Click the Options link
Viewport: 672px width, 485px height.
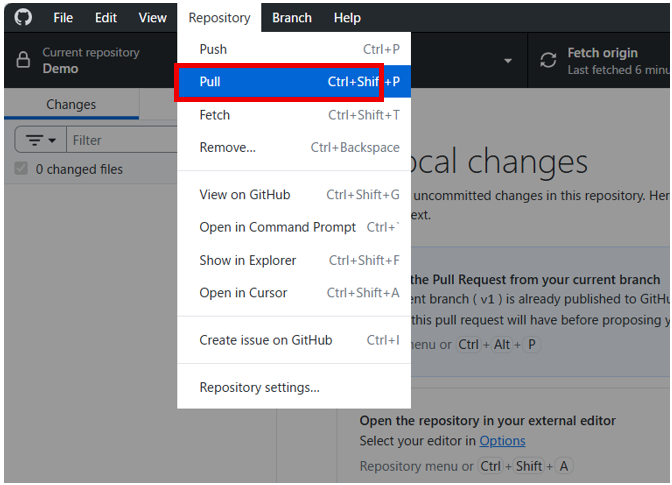(x=502, y=441)
